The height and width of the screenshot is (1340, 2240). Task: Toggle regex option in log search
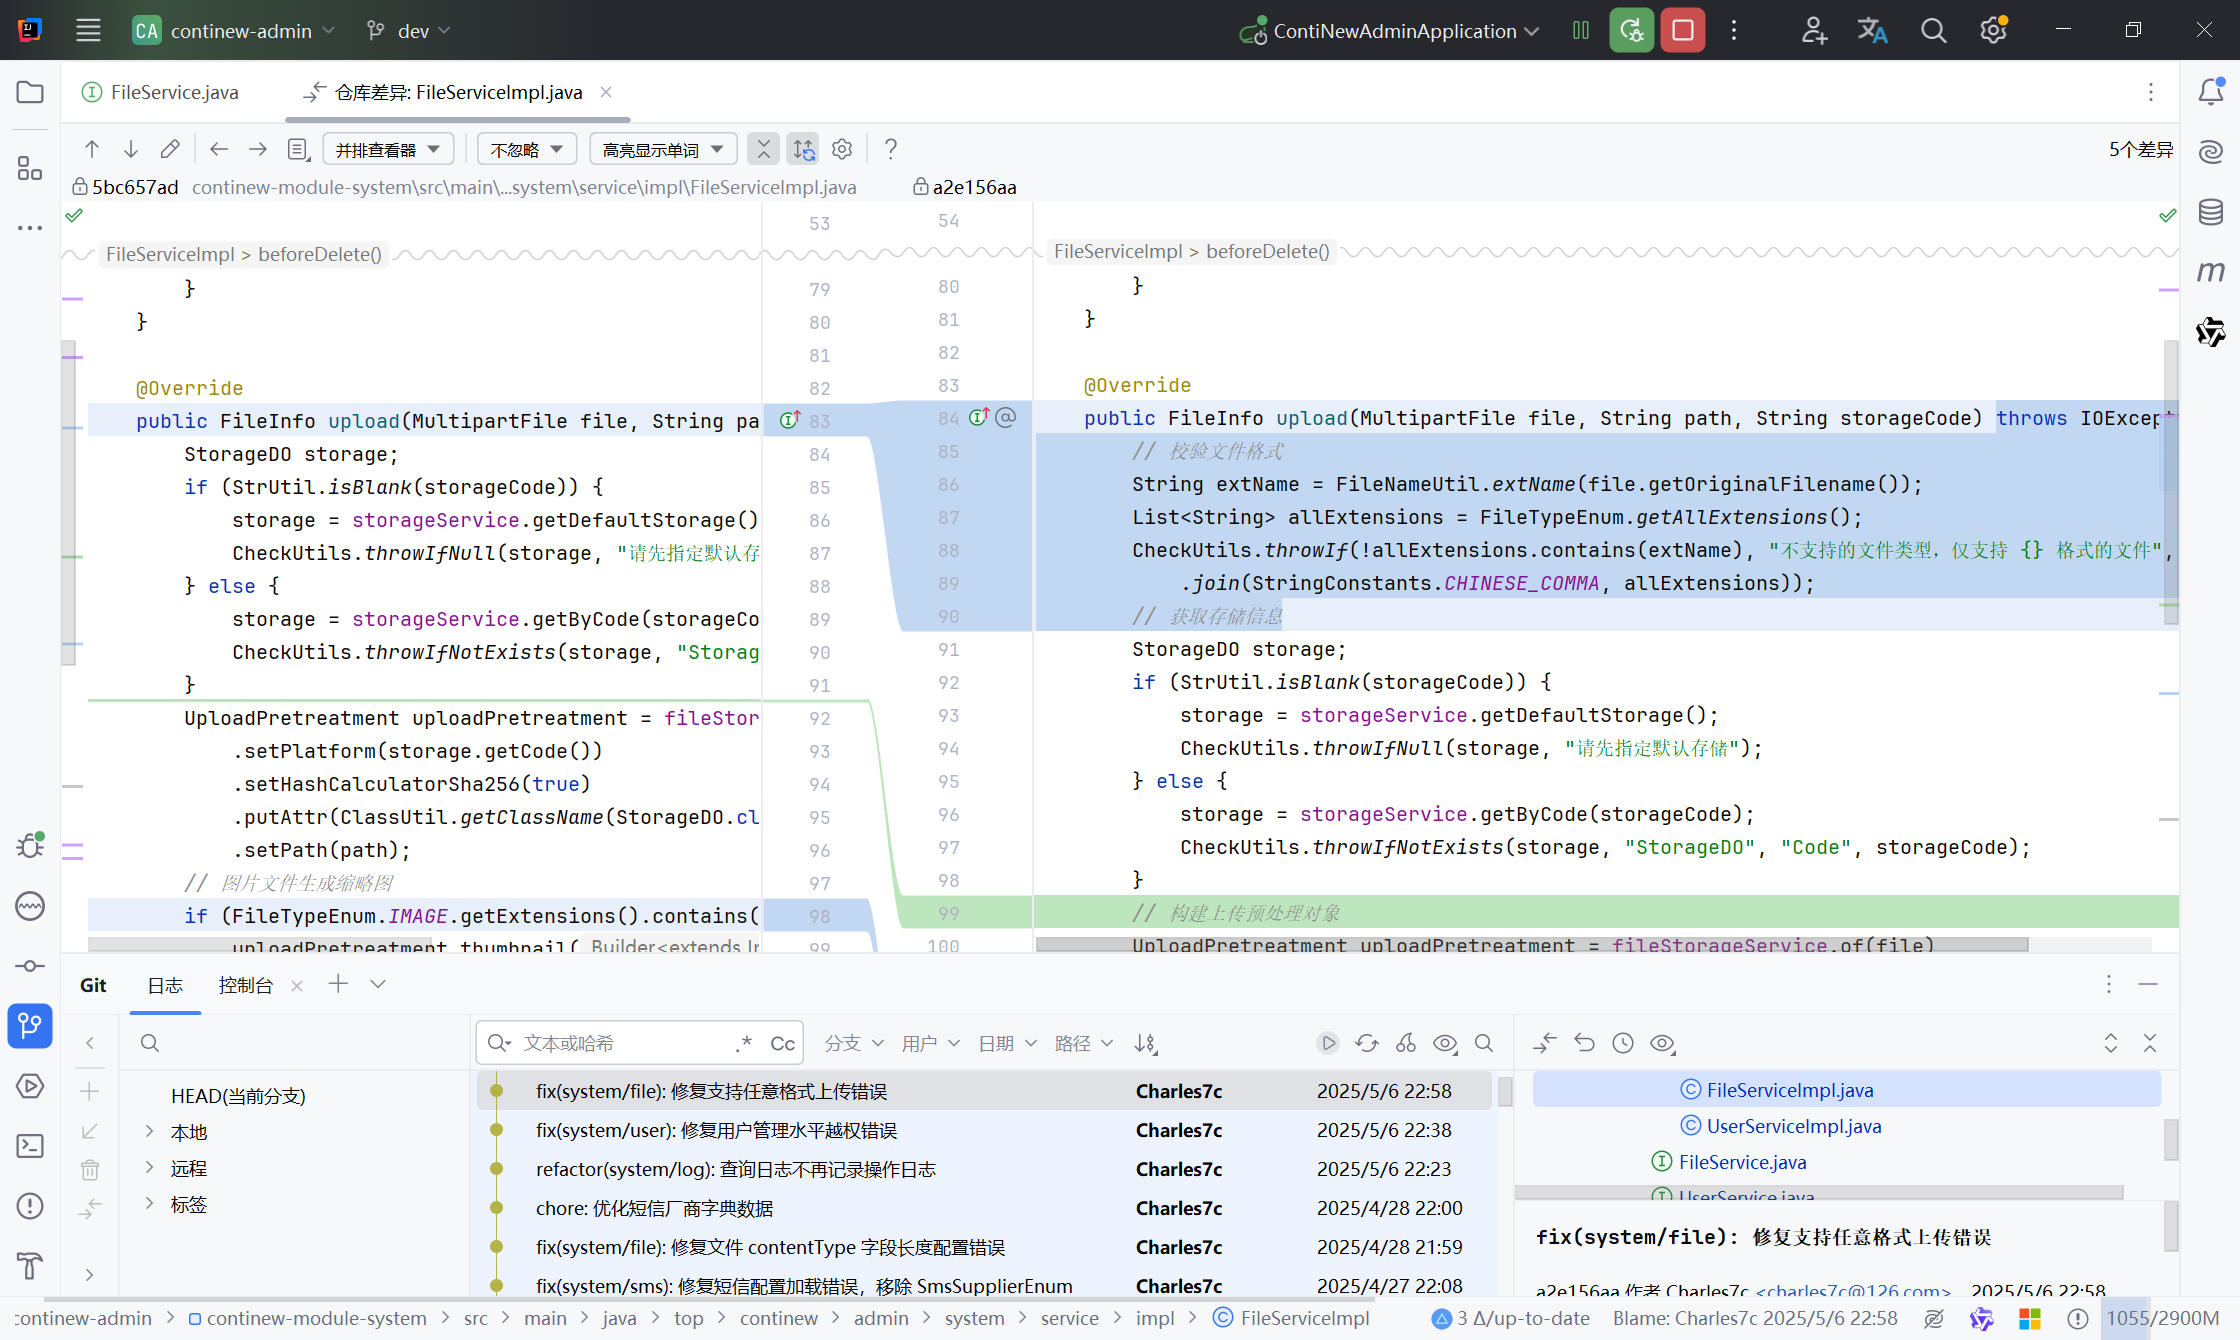743,1043
